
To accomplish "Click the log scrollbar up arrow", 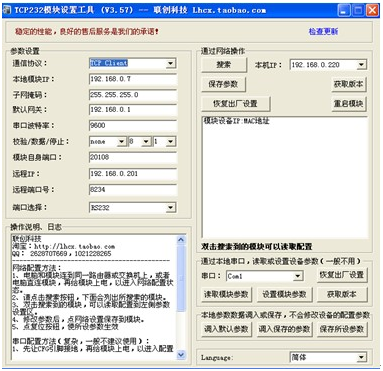I will point(181,239).
